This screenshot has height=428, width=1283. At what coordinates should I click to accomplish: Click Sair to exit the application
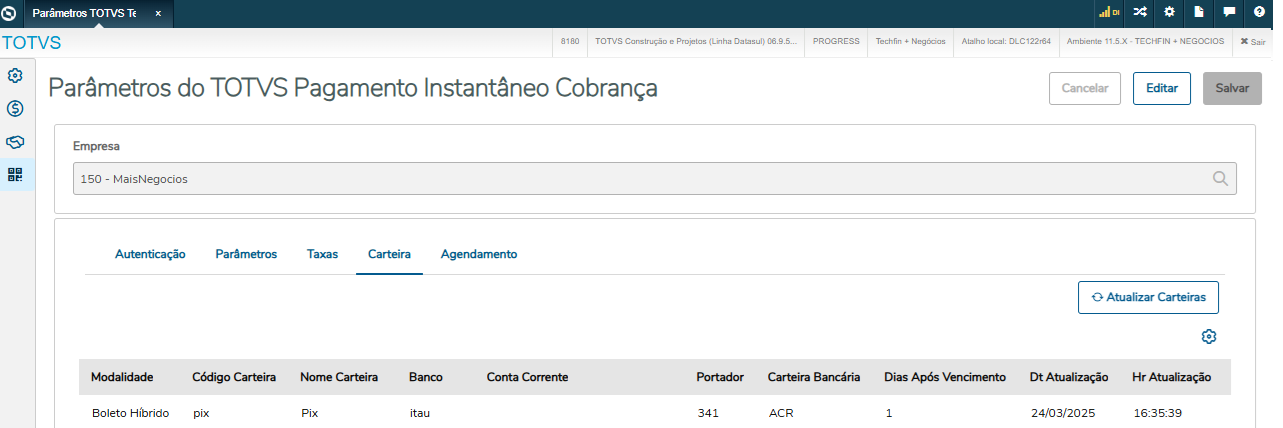tap(1252, 42)
